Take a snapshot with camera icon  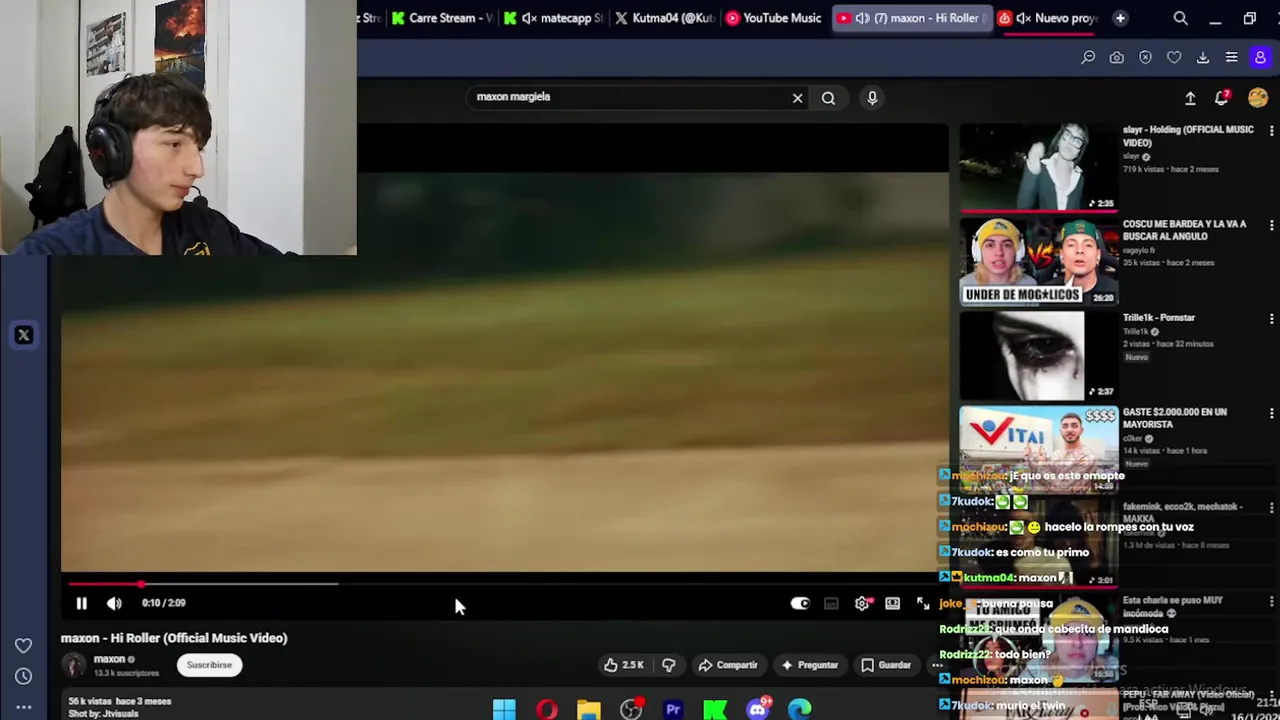[x=1116, y=58]
